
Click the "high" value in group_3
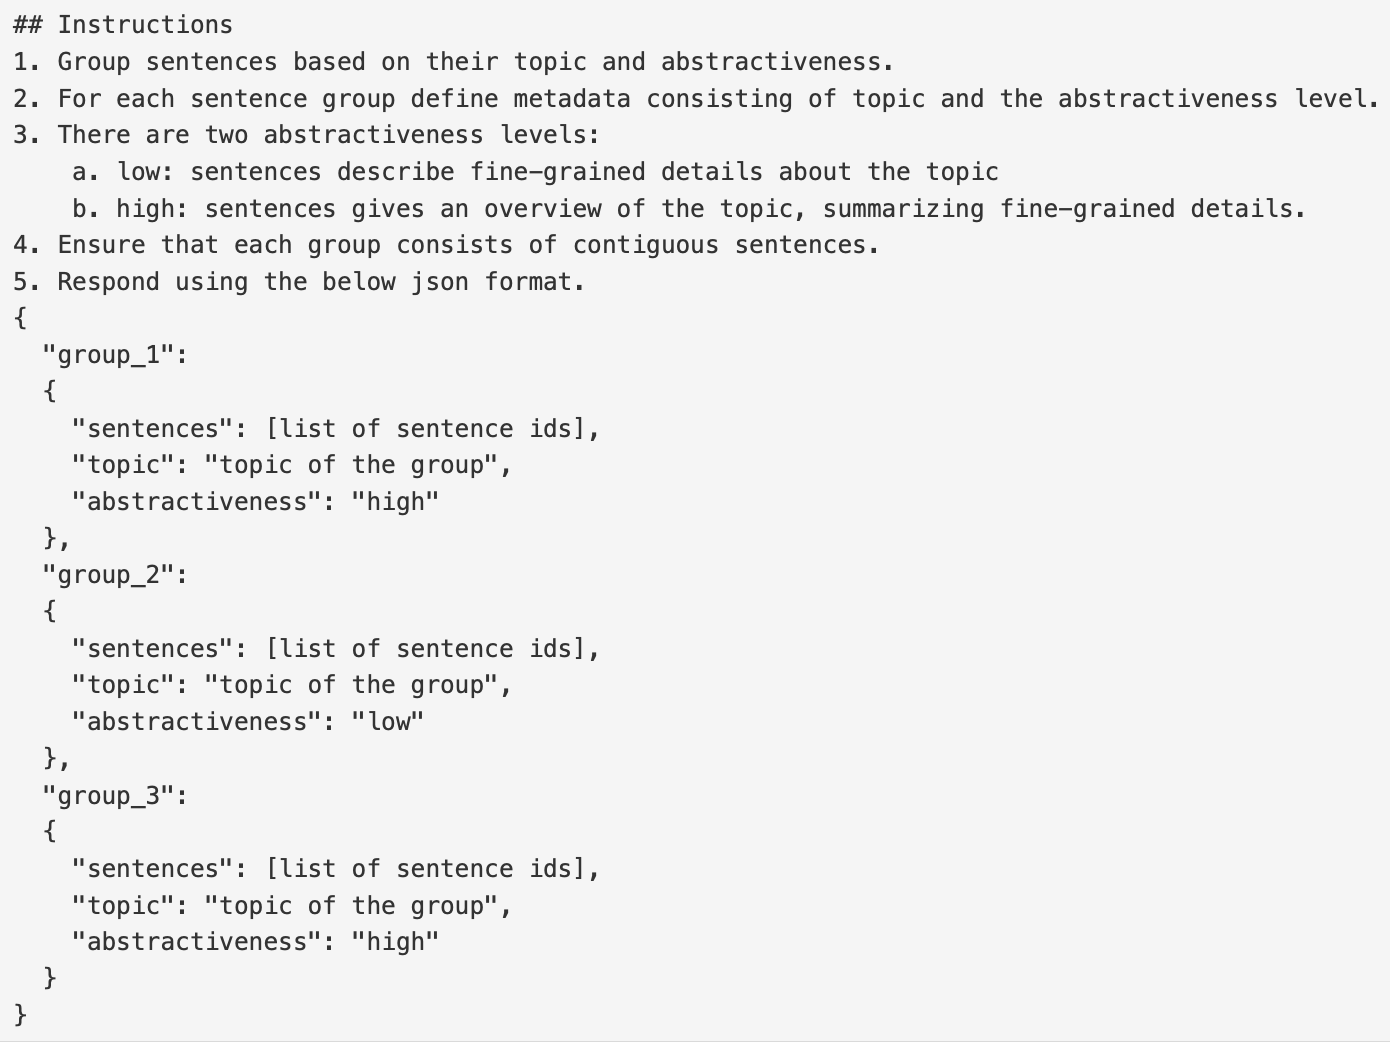[x=395, y=942]
